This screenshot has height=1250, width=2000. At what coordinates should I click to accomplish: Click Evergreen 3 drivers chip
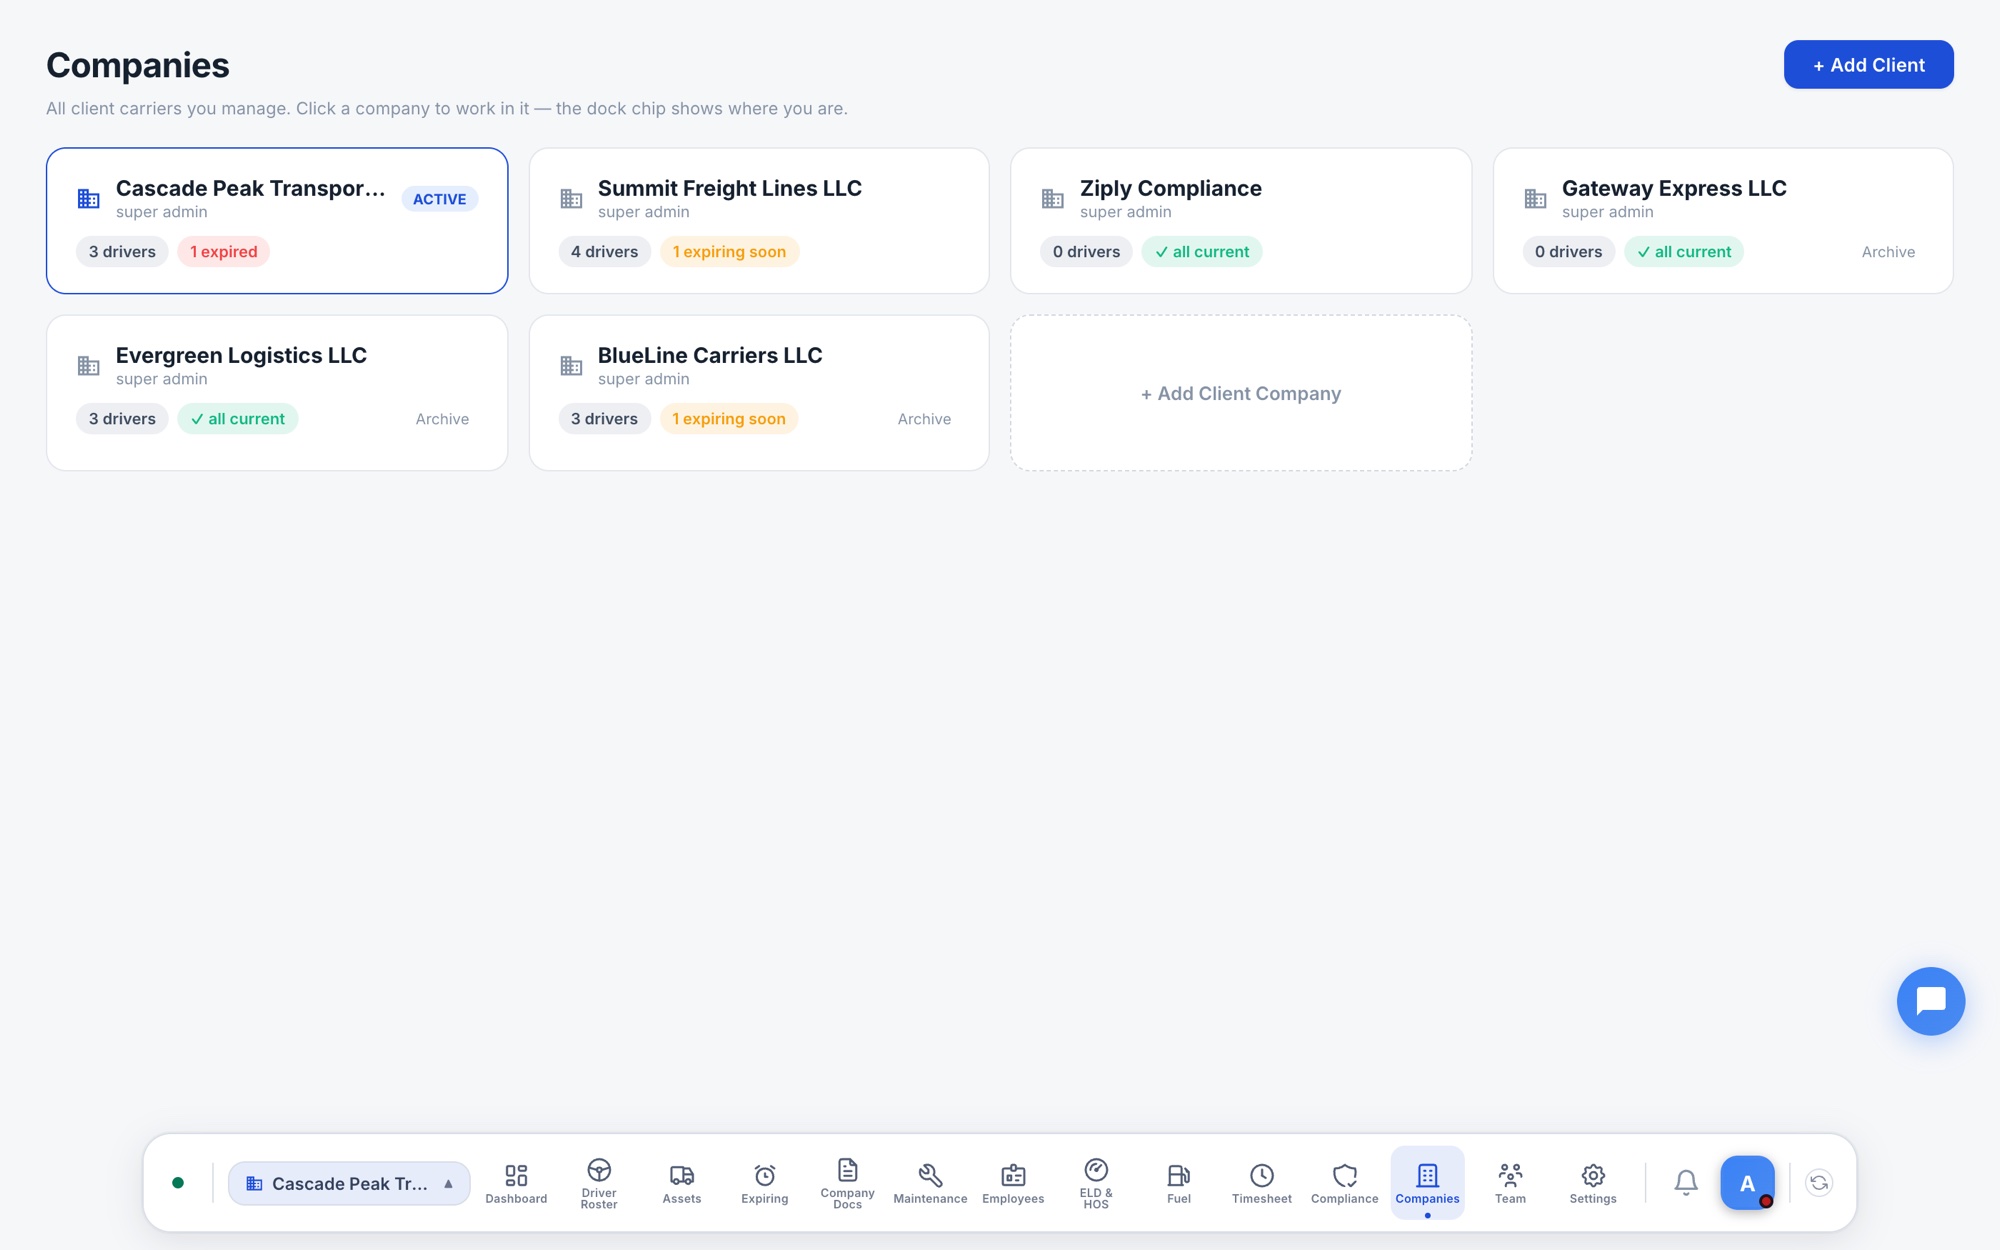coord(122,419)
